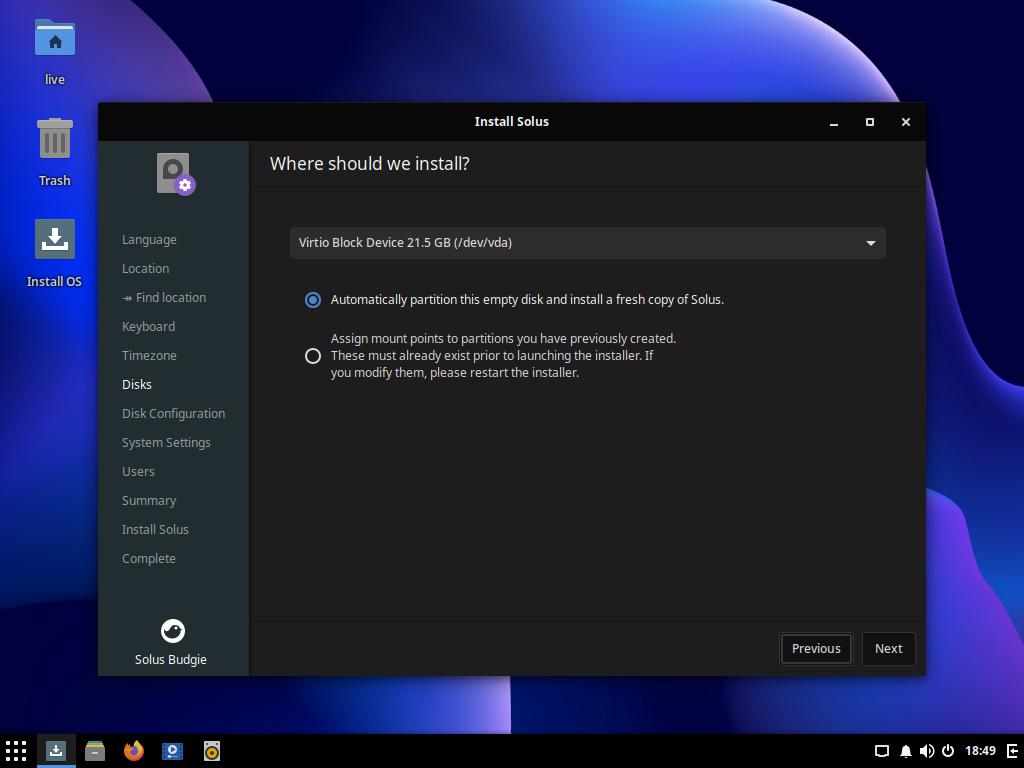1024x768 pixels.
Task: Select the Complete step in sidebar
Action: 148,558
